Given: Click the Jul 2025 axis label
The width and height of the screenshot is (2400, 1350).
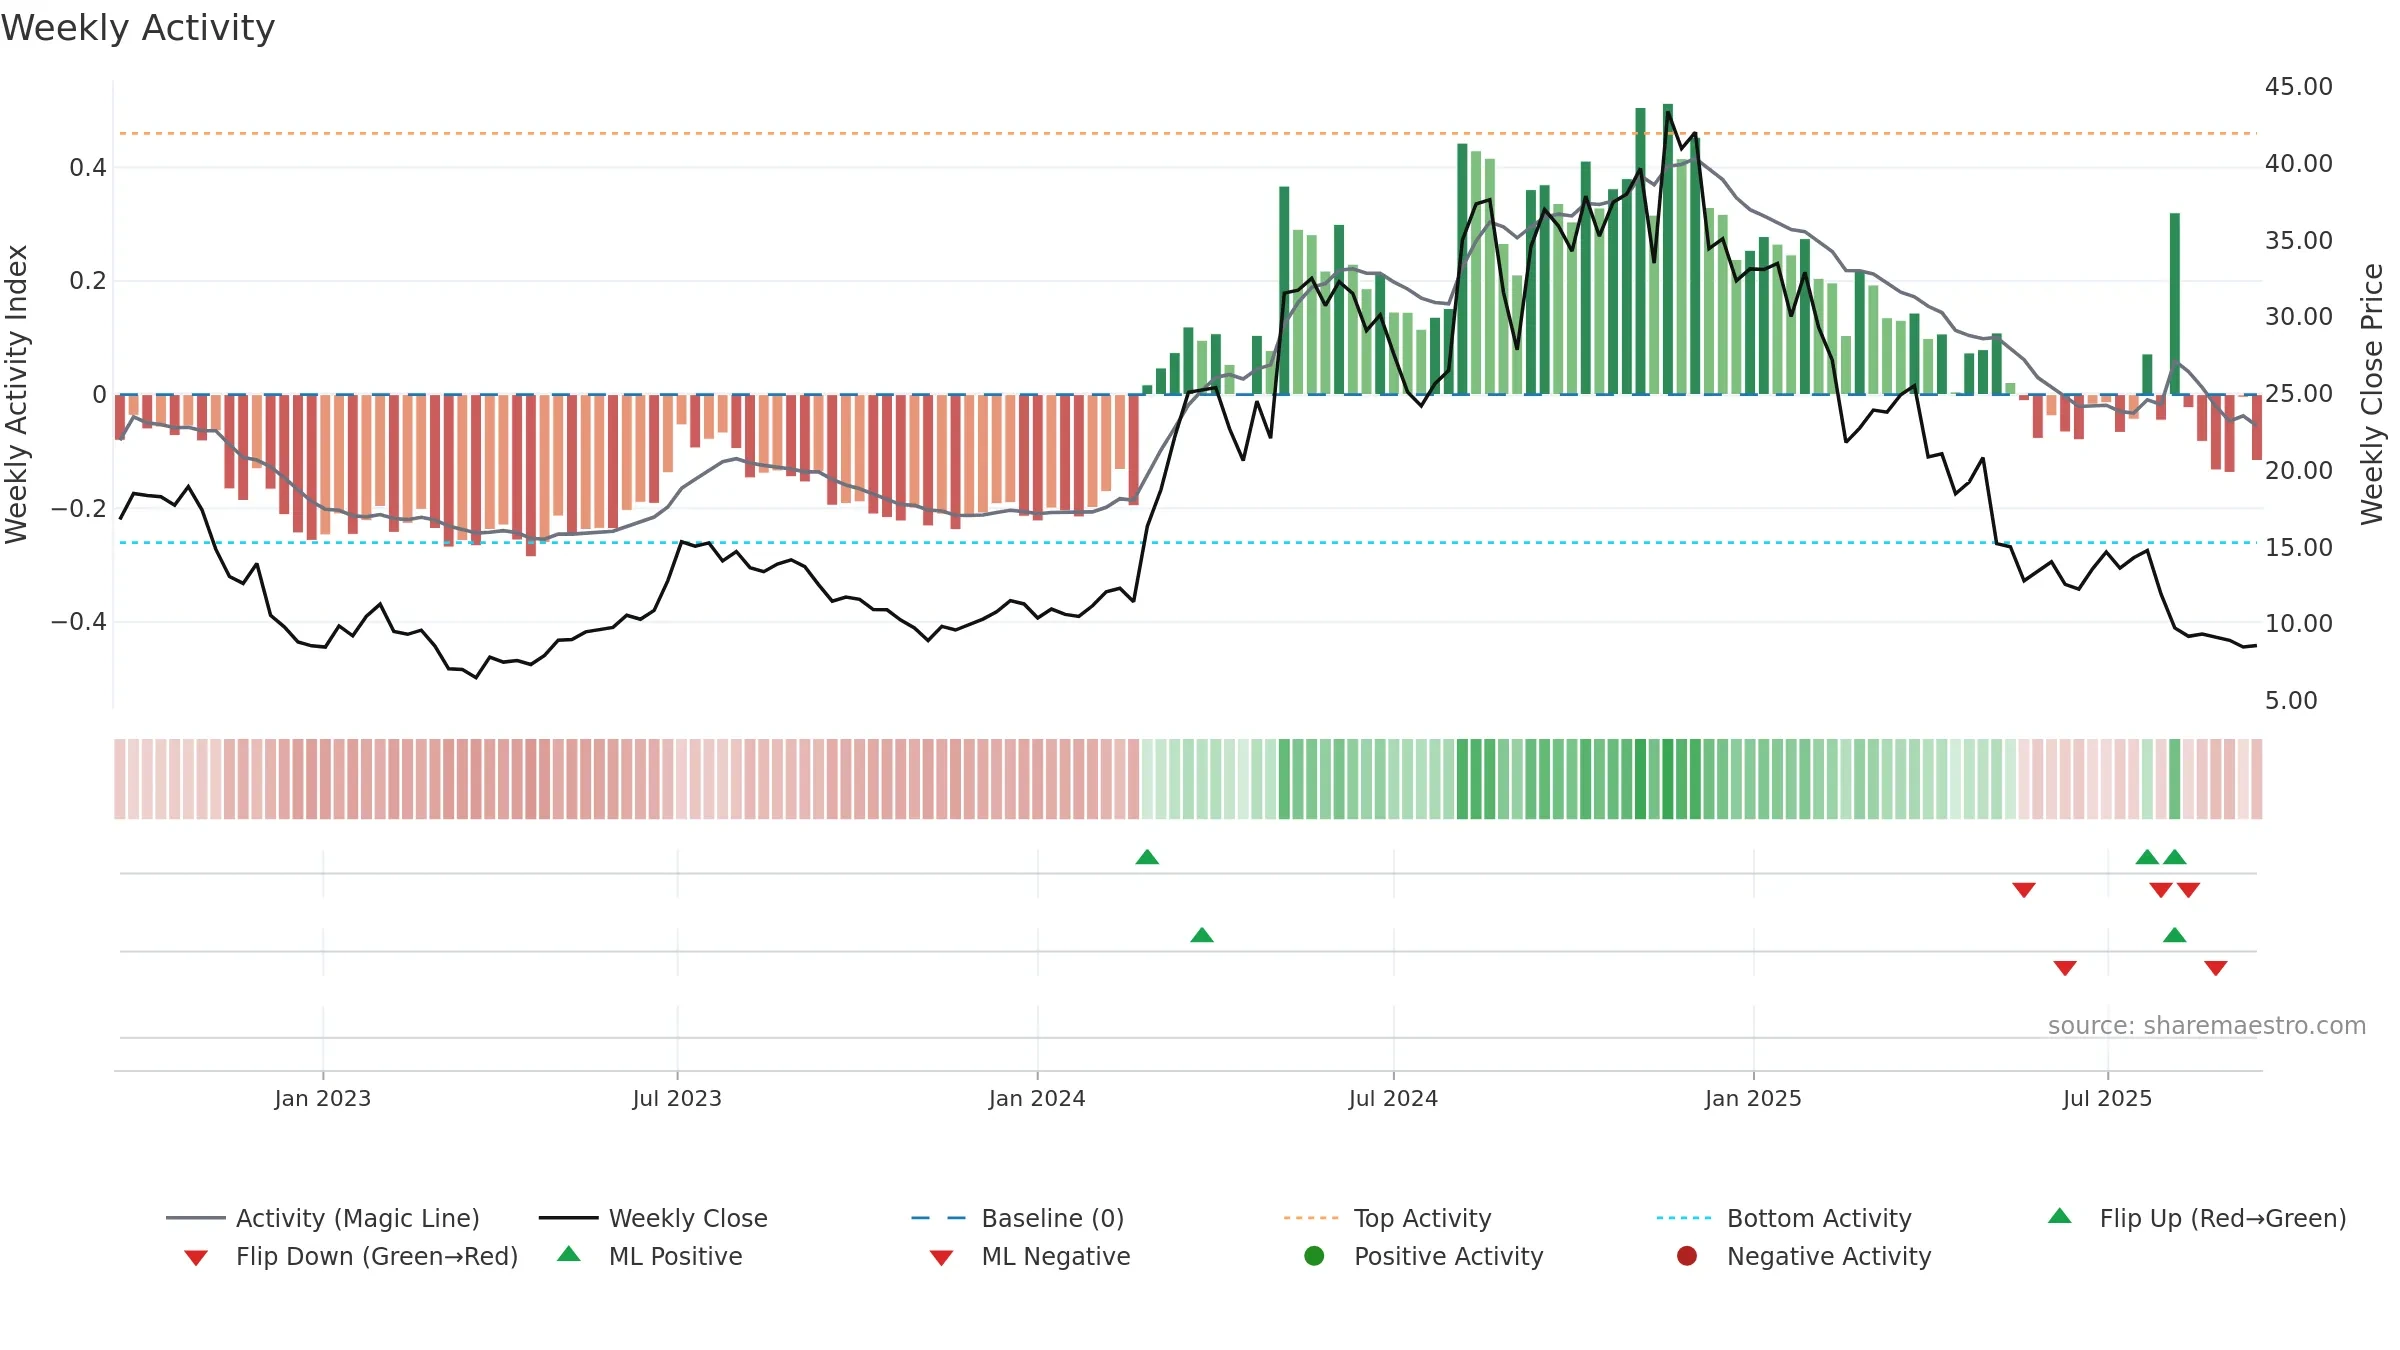Looking at the screenshot, I should coord(2107,1099).
